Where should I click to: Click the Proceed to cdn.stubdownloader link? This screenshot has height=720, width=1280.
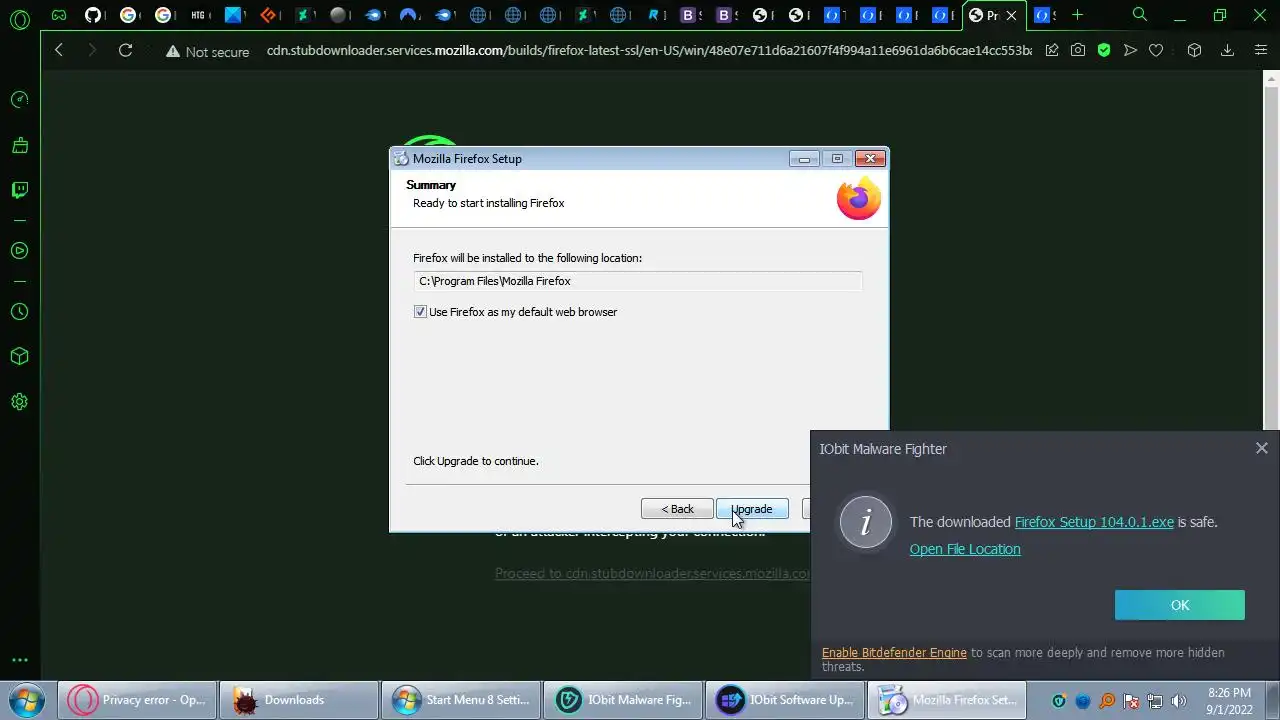click(652, 573)
